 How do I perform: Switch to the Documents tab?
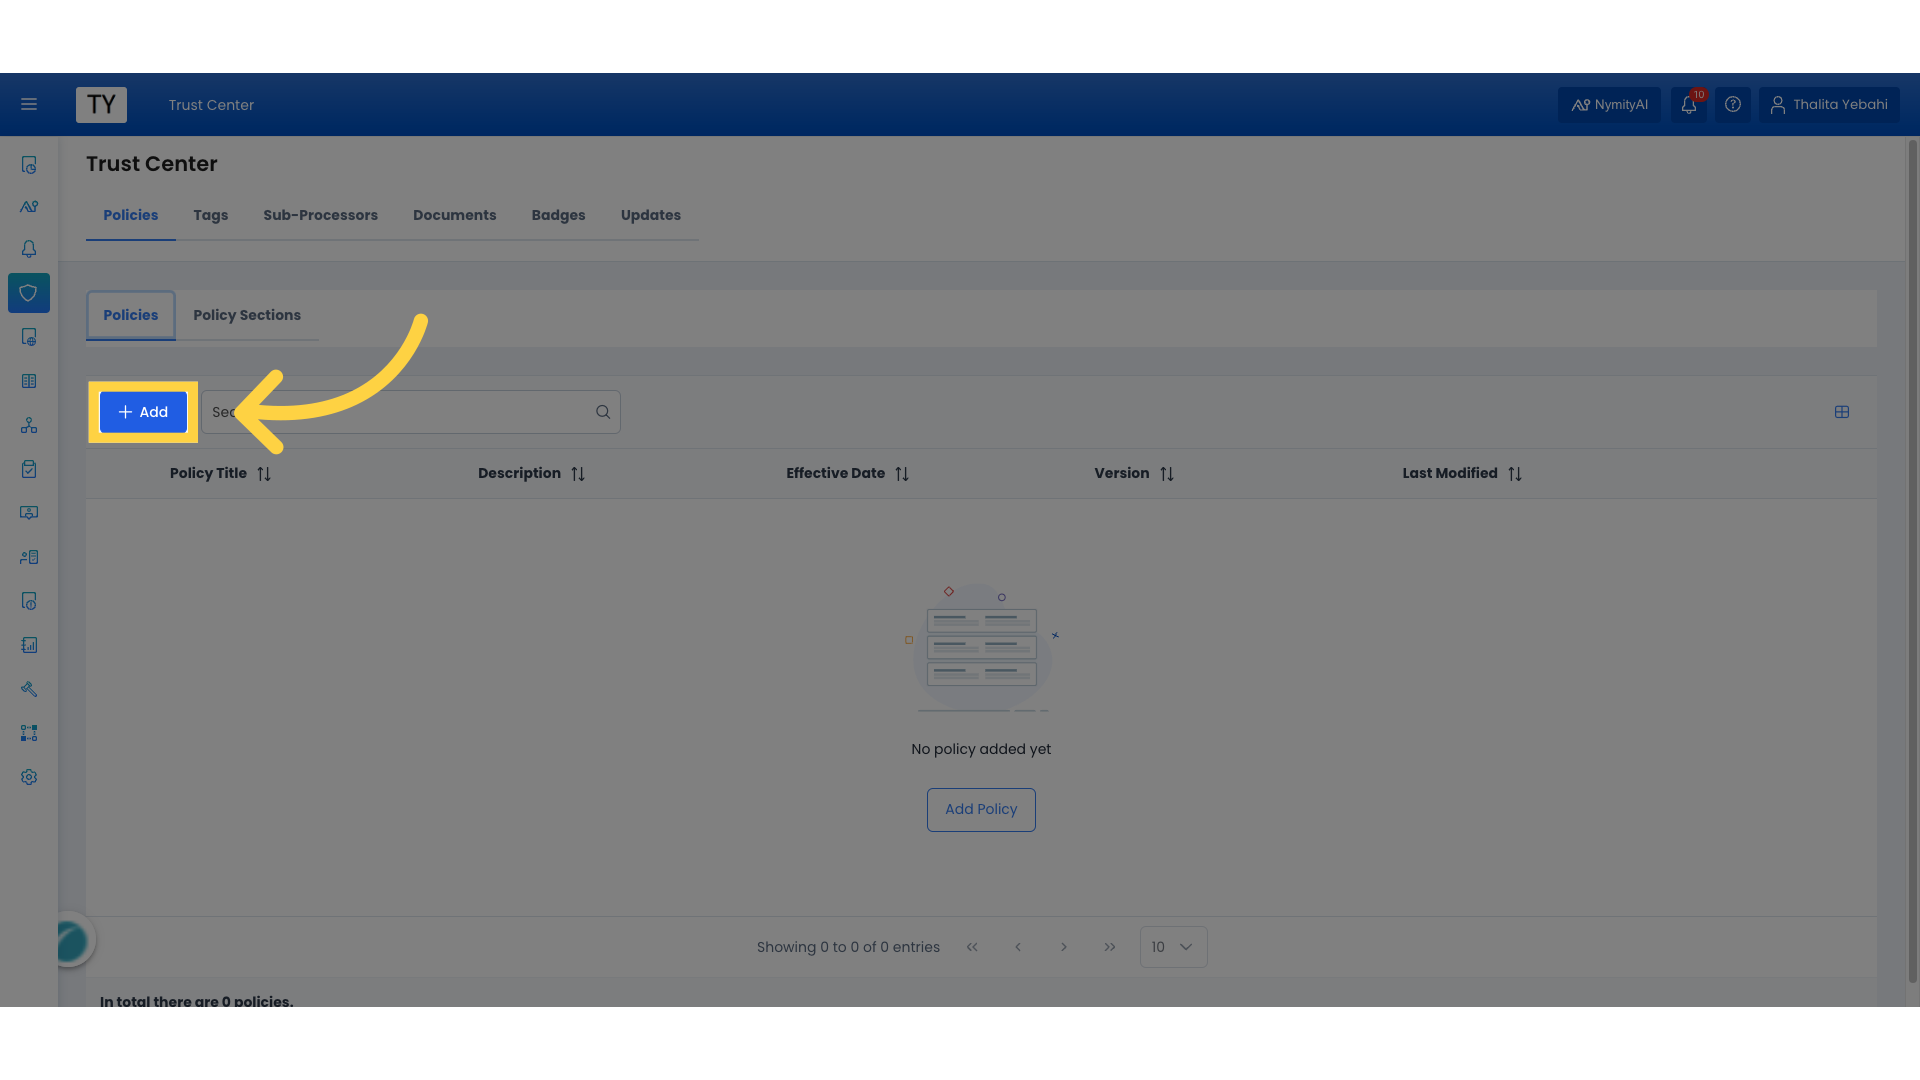(x=454, y=215)
